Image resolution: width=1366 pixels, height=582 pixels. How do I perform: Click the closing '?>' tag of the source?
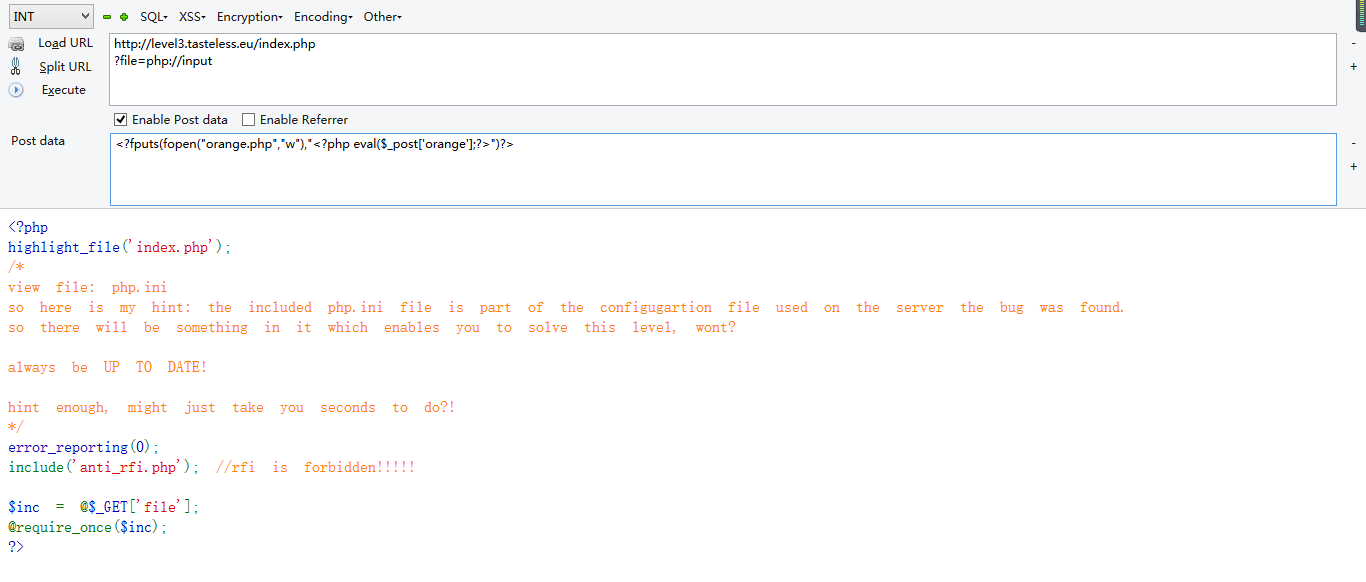pos(16,547)
